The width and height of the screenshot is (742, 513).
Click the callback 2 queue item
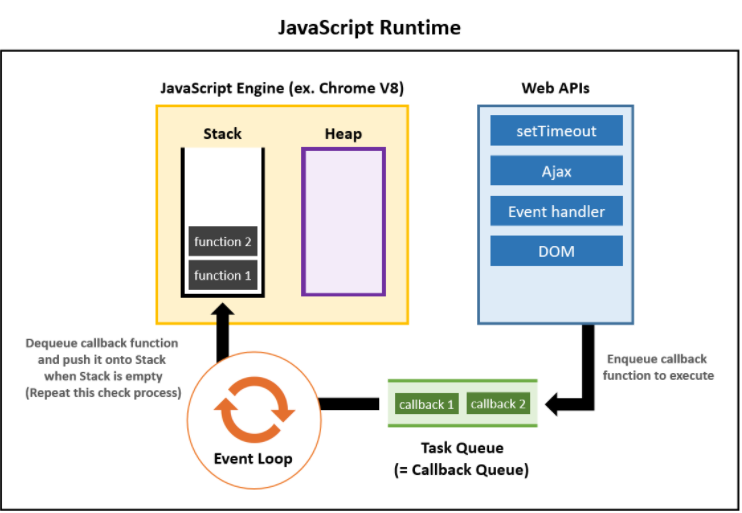coord(498,404)
